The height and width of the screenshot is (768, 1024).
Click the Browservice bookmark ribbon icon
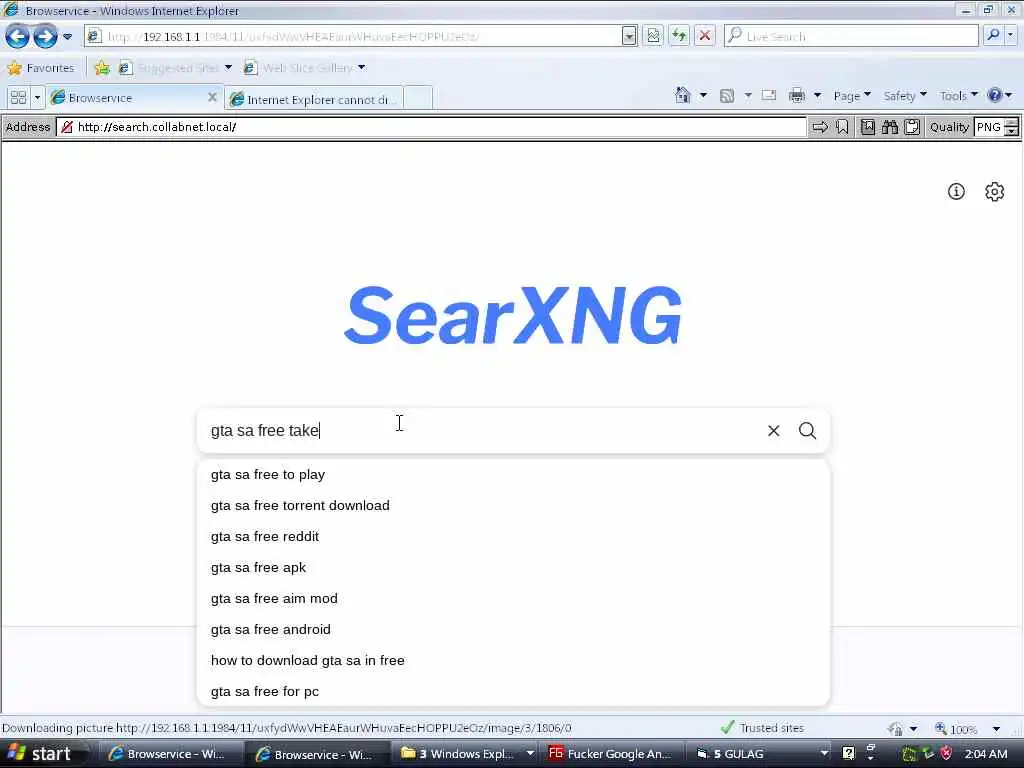(842, 127)
